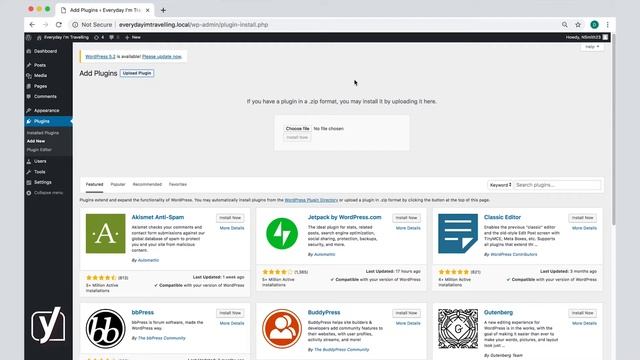Image resolution: width=640 pixels, height=360 pixels.
Task: Click + New in admin bar
Action: click(133, 37)
